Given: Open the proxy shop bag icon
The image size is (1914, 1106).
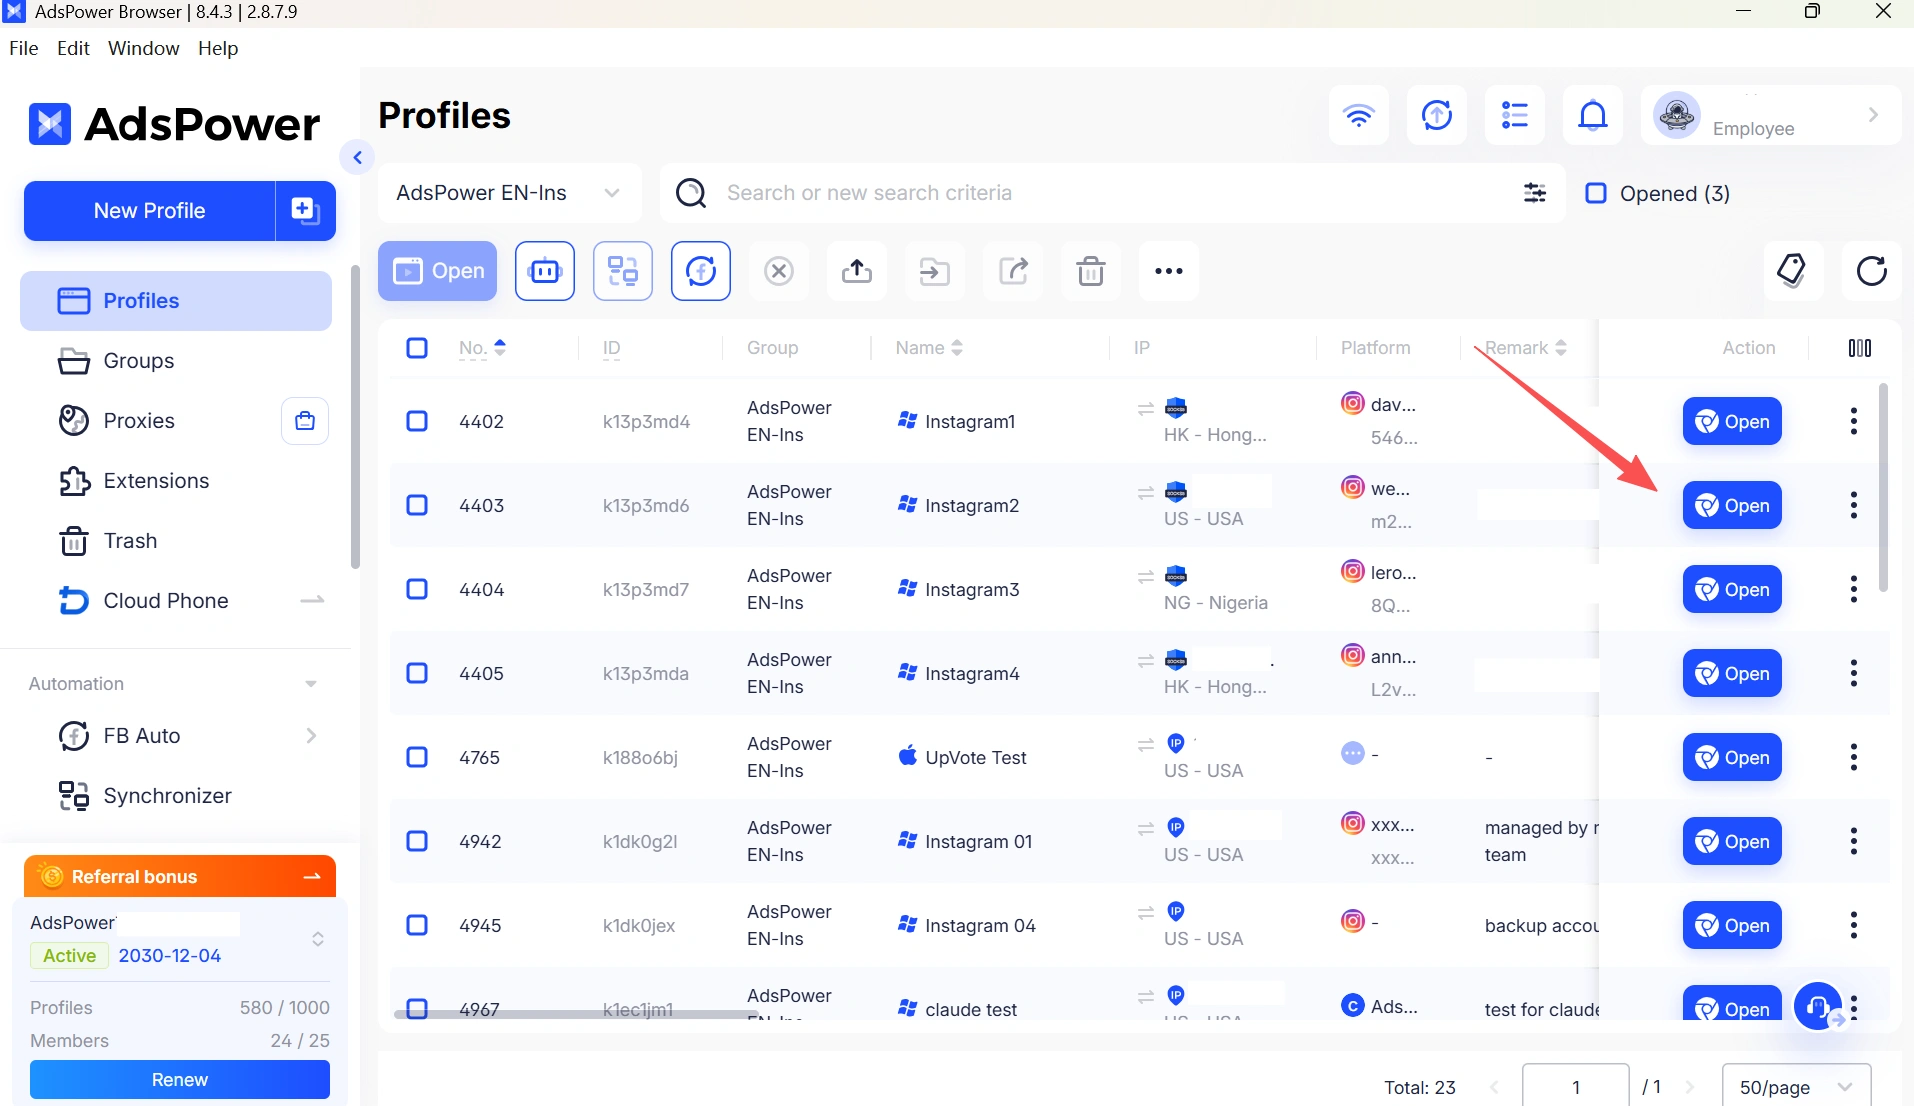Looking at the screenshot, I should [x=305, y=421].
